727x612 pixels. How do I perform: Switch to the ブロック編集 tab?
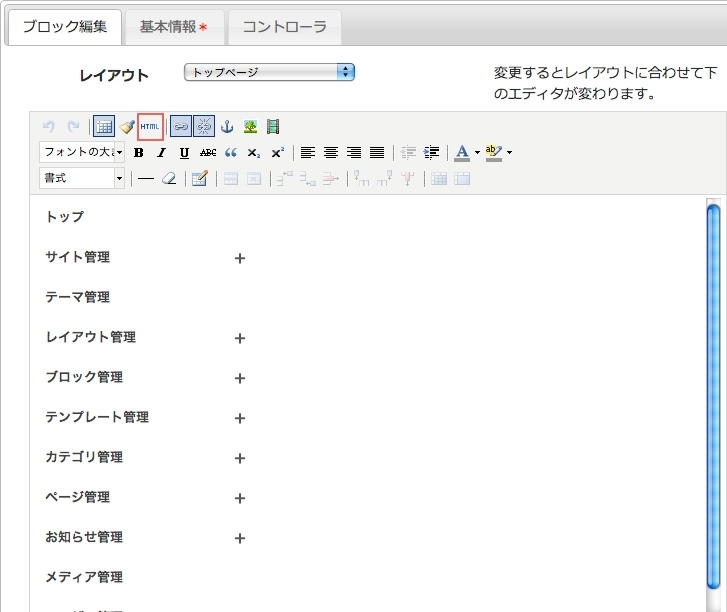pos(65,27)
